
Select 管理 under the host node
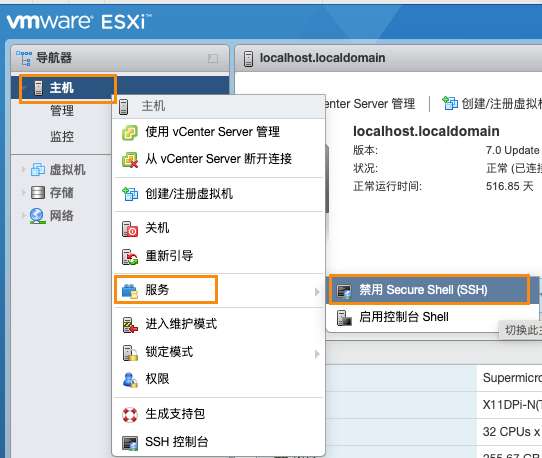click(x=62, y=111)
